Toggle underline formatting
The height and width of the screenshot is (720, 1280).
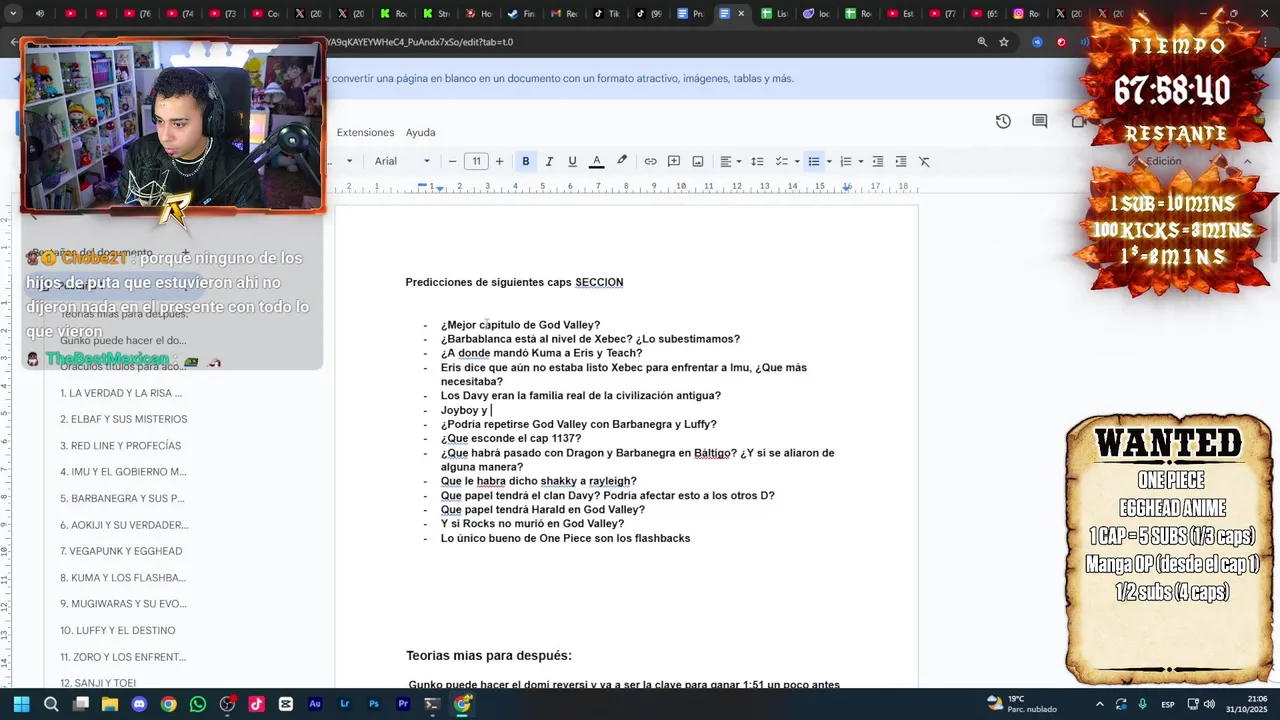click(x=572, y=161)
